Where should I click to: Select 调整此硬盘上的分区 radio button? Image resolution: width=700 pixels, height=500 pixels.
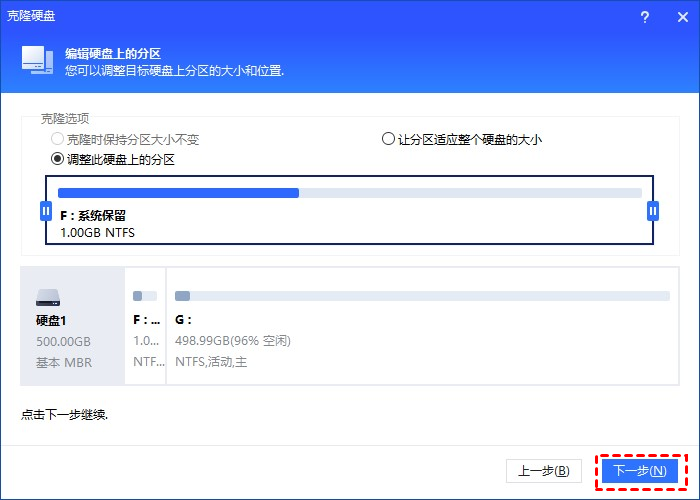tap(57, 159)
